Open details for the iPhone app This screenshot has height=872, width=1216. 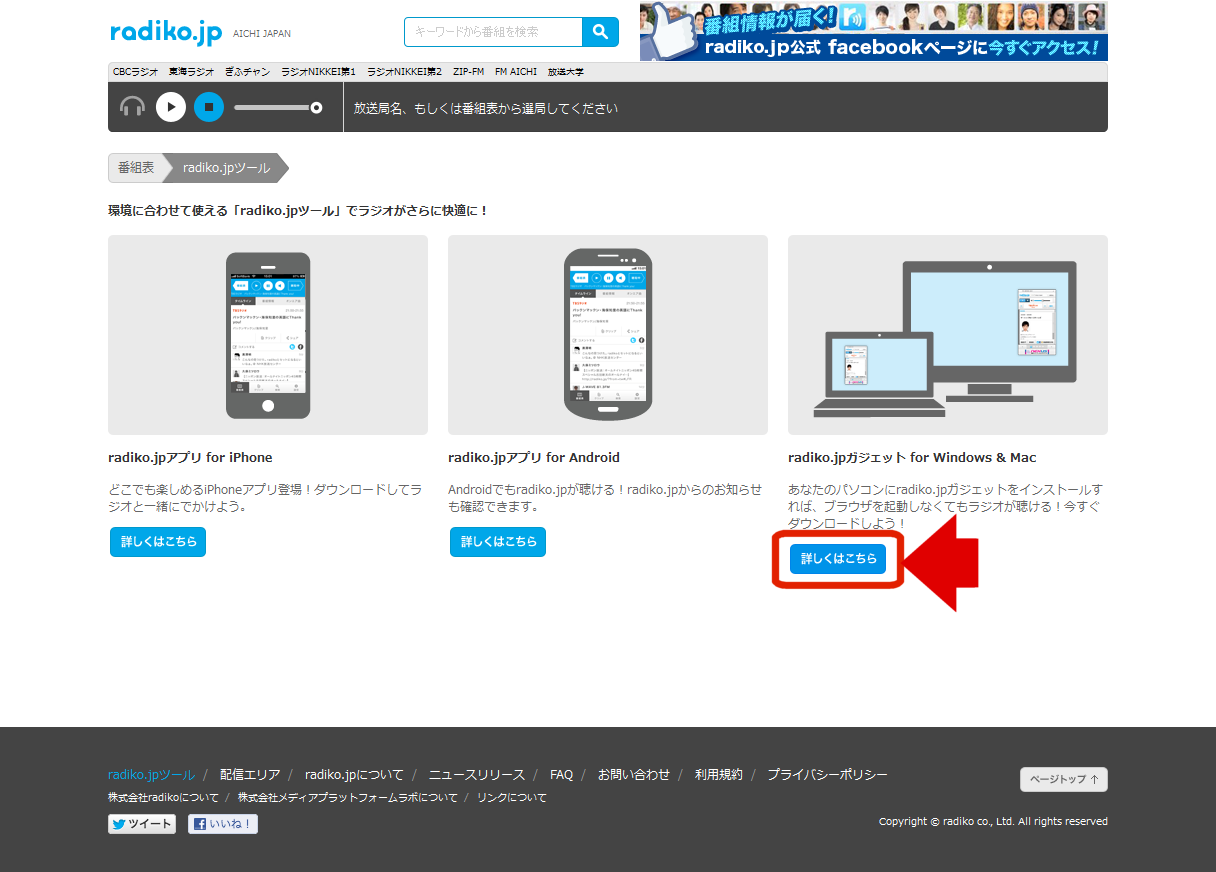158,542
